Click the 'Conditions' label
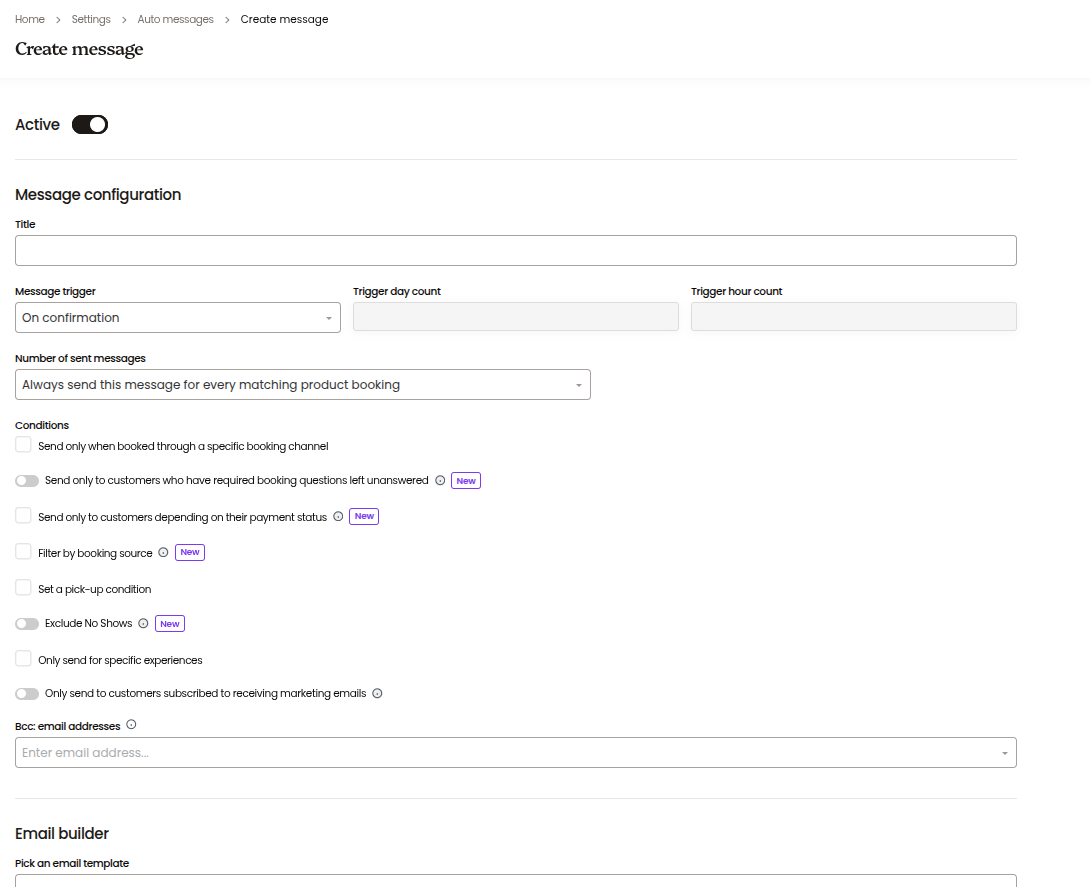Image resolution: width=1090 pixels, height=887 pixels. [x=42, y=425]
